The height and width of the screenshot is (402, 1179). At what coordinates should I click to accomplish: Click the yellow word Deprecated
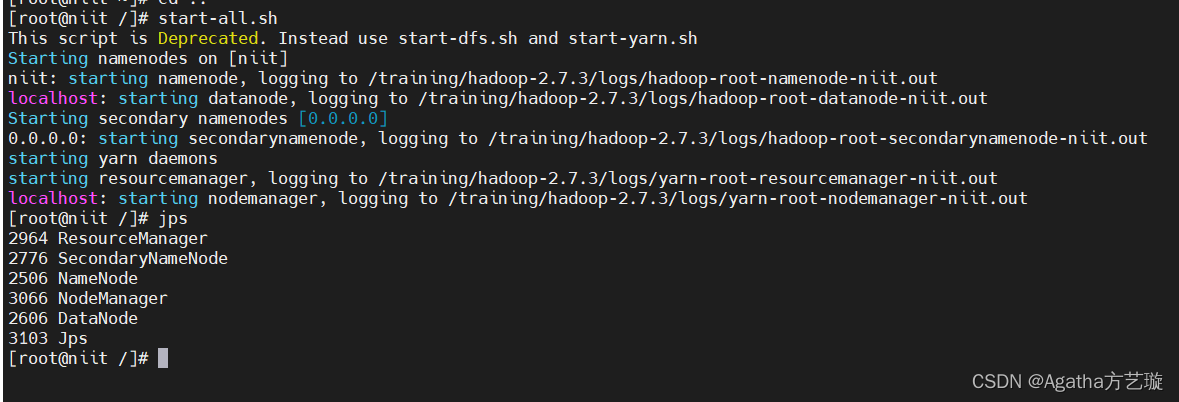point(213,38)
